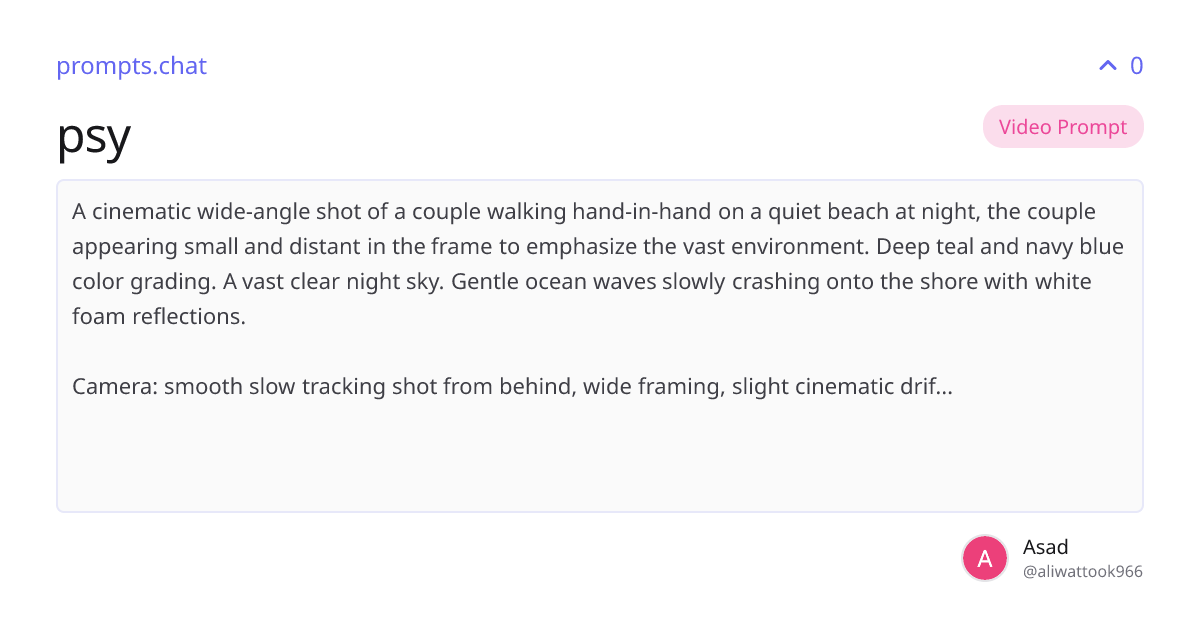
Task: Click the pink avatar with letter A
Action: point(985,558)
